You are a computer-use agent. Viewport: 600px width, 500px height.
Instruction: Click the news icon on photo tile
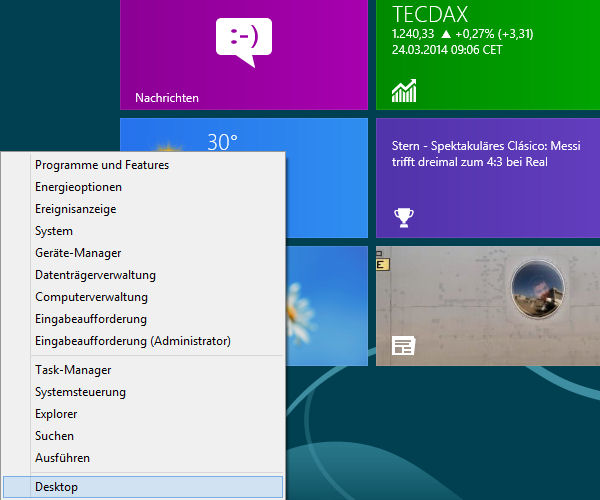click(403, 346)
